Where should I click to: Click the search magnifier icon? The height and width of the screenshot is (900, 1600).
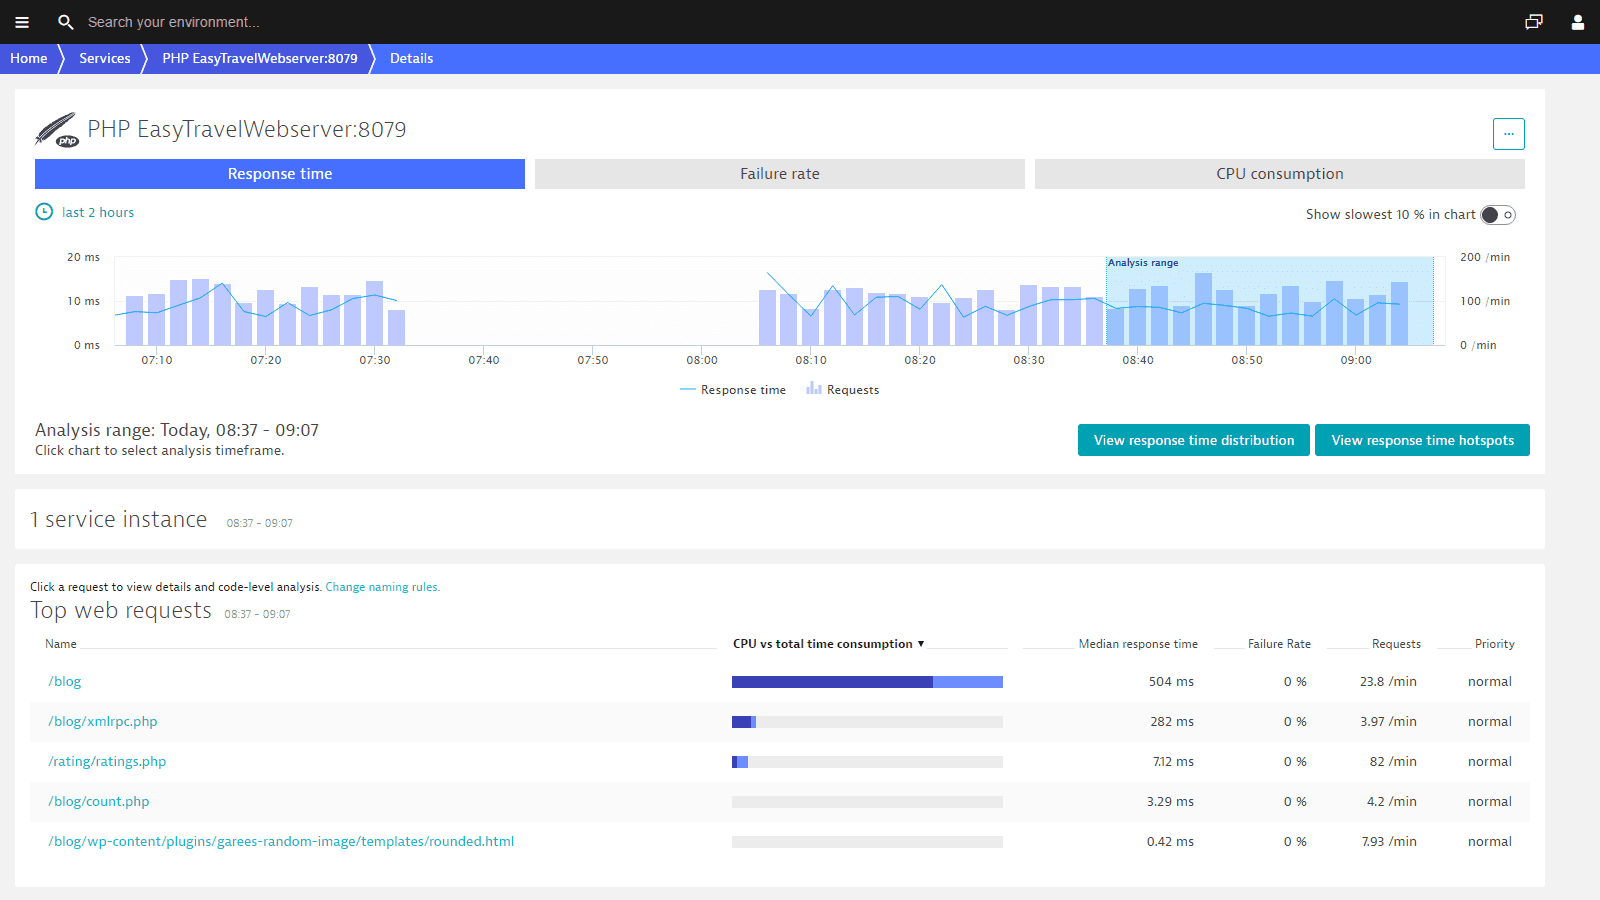click(66, 22)
